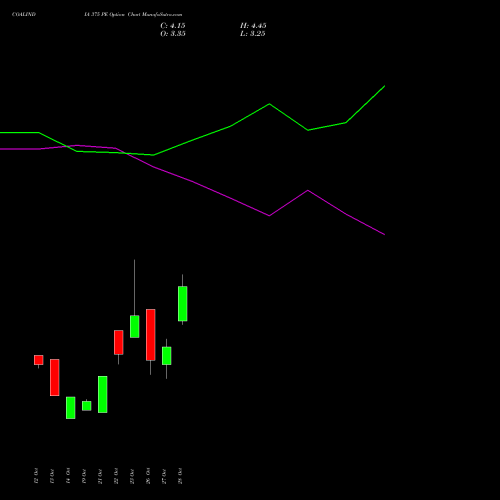This screenshot has height=500, width=500.
Task: Select the 14 Oct date label
Action: [x=68, y=476]
